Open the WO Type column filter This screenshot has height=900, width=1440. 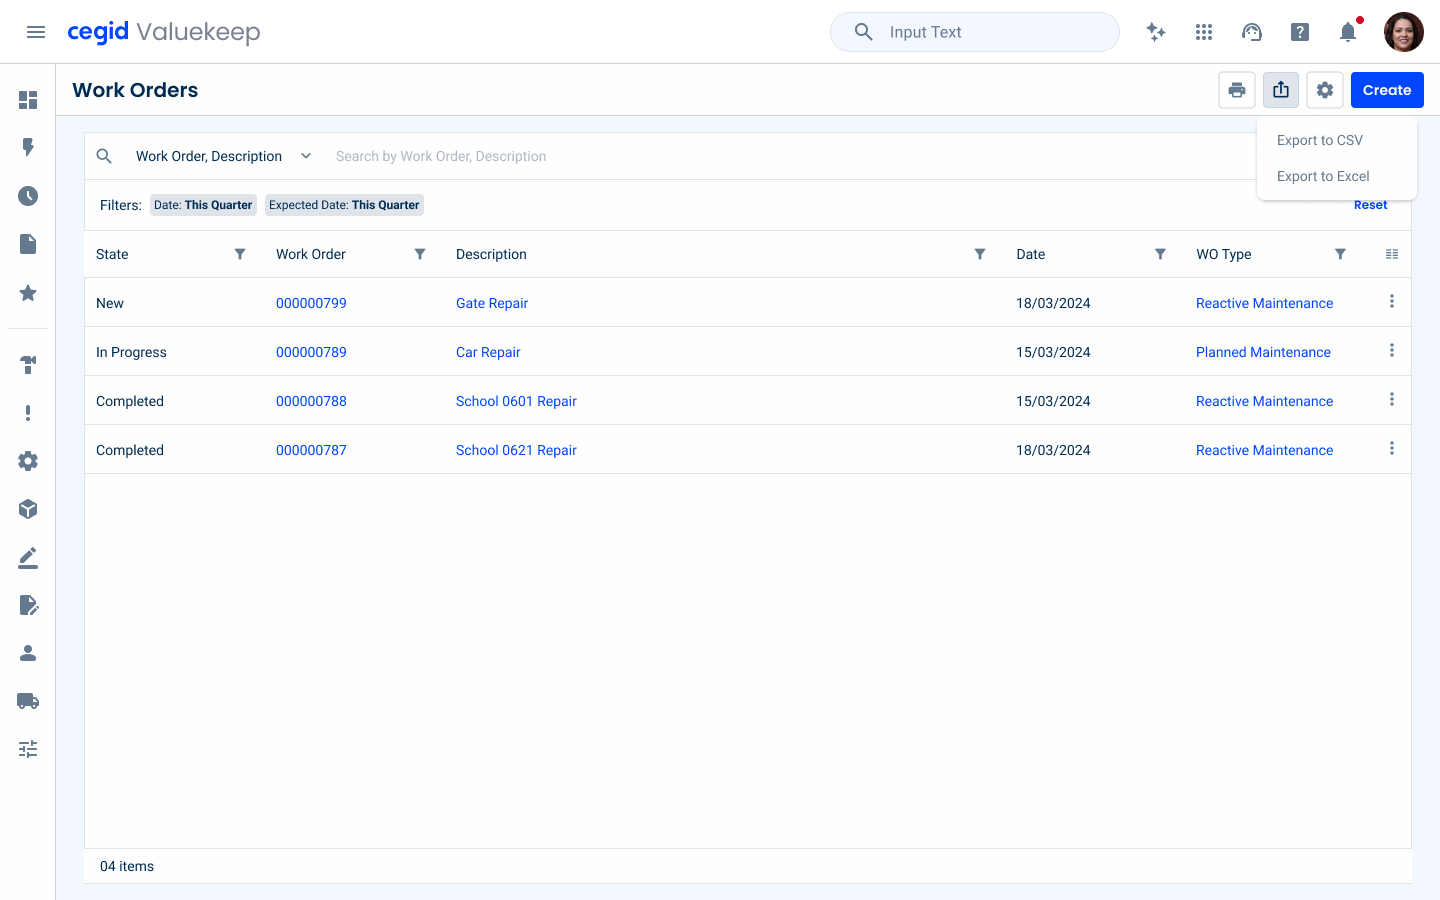click(x=1340, y=254)
